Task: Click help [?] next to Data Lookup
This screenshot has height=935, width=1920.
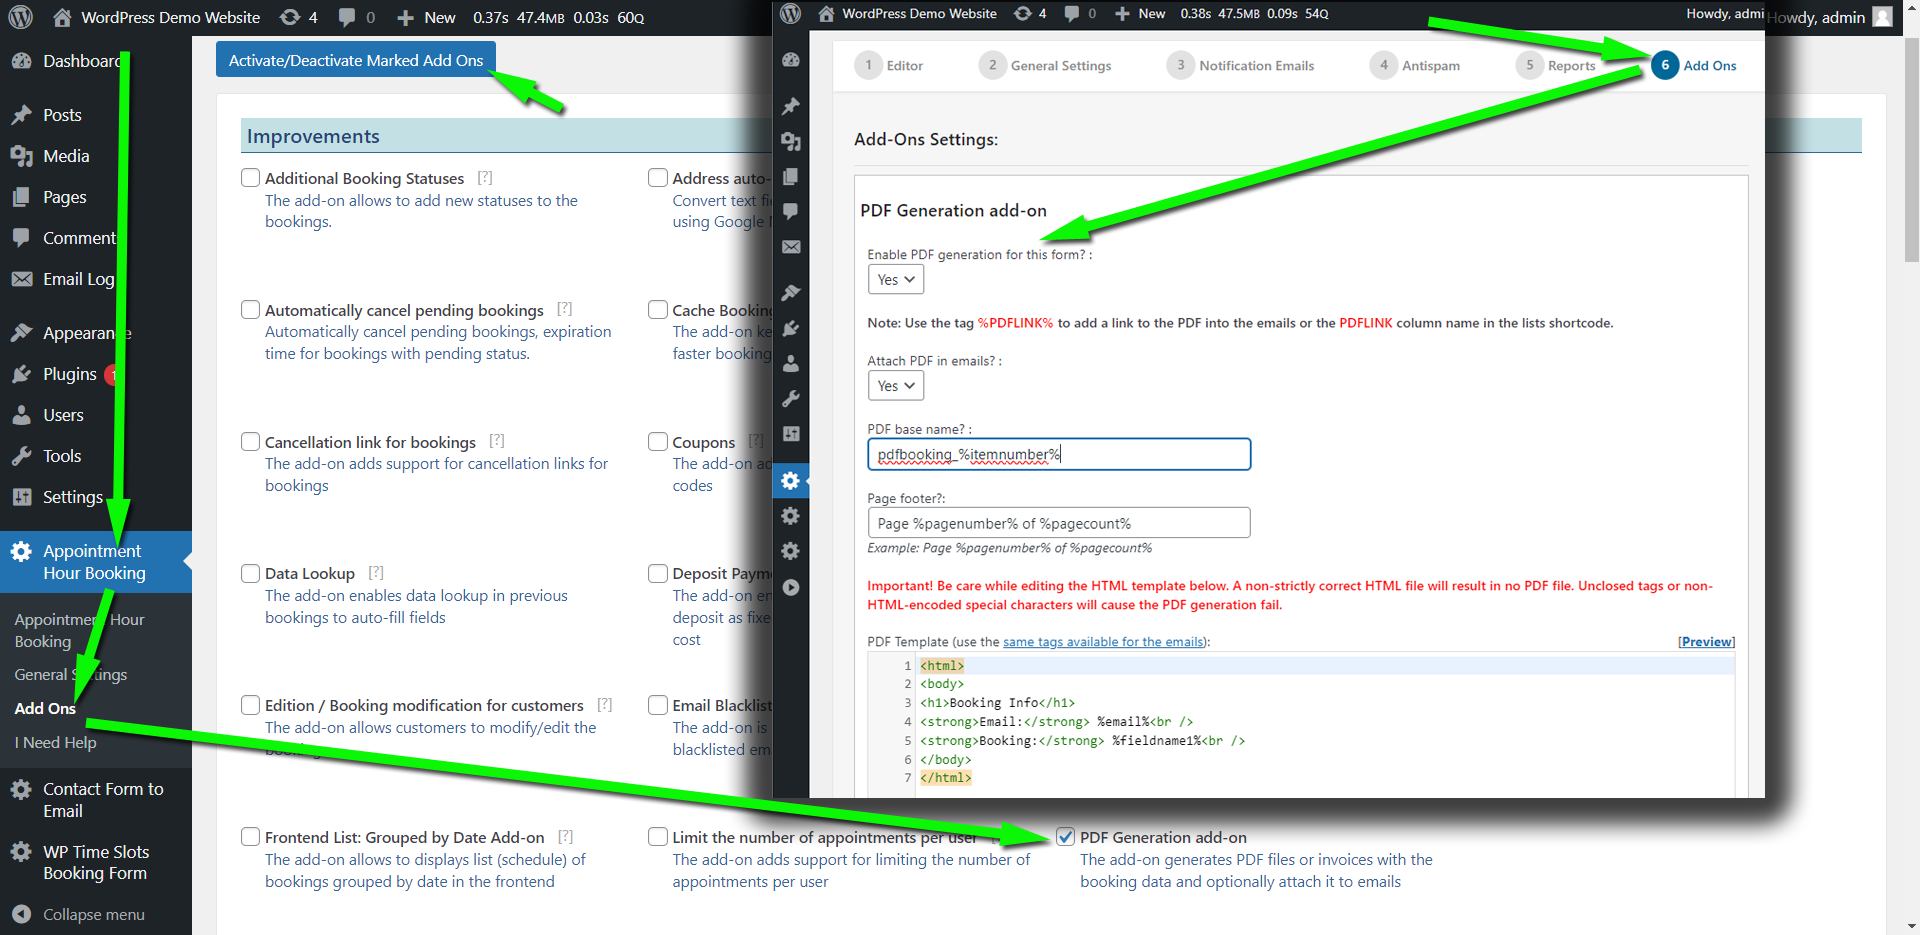Action: click(x=376, y=573)
